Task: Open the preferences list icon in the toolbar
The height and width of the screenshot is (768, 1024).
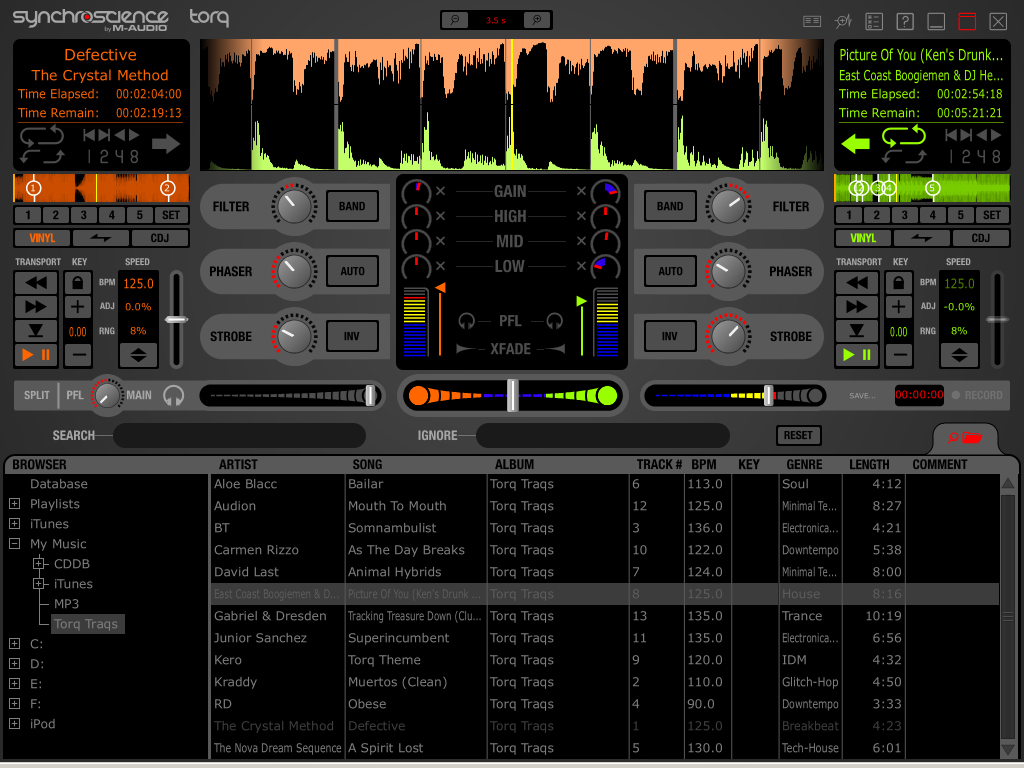Action: [874, 21]
